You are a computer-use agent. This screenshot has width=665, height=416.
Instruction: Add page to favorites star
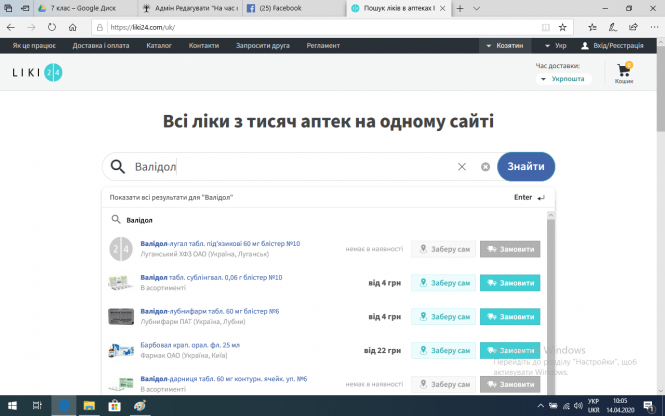pos(562,27)
